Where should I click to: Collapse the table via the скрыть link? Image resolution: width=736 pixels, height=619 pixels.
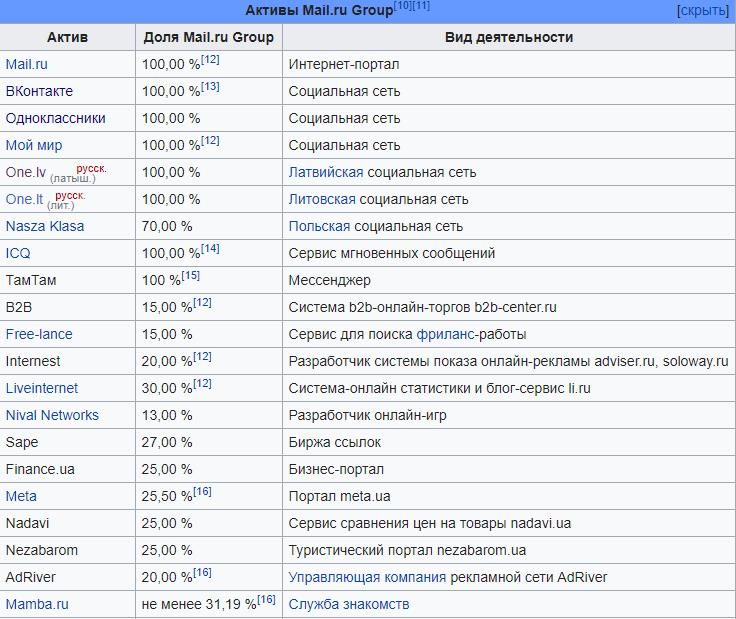tap(702, 11)
